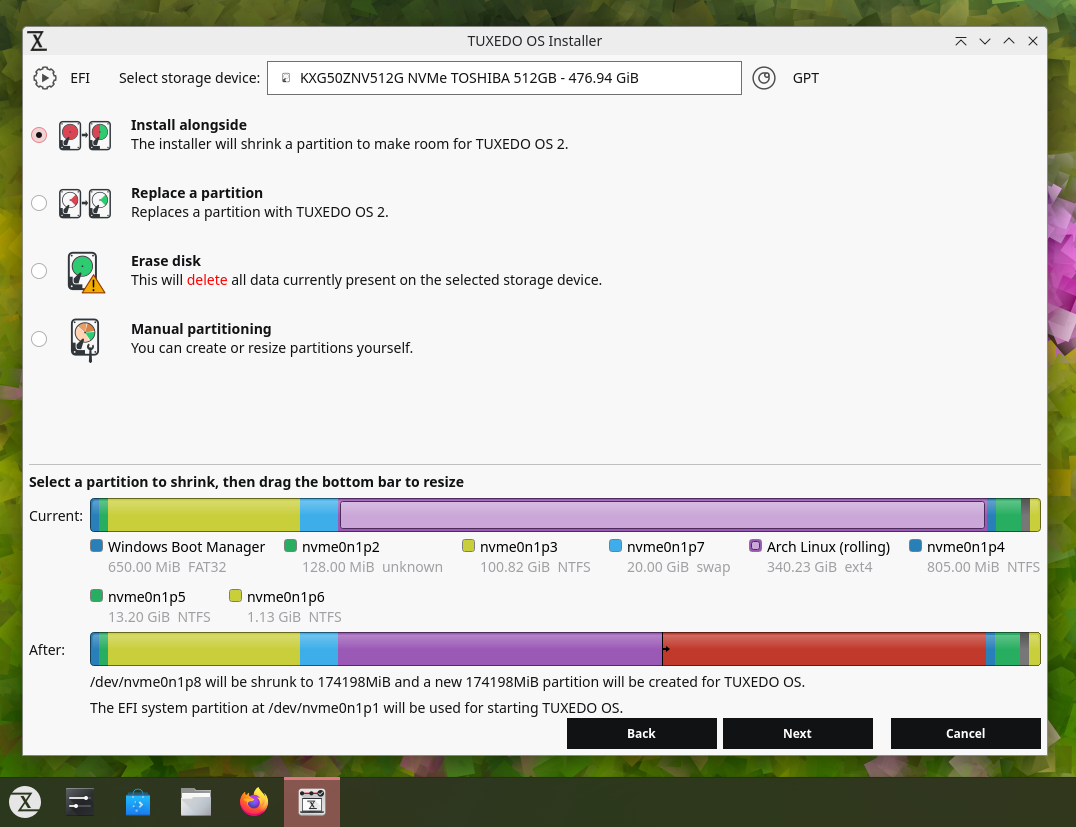Click the nvme0n1p4 blue legend swatch
This screenshot has height=827, width=1076.
(915, 546)
